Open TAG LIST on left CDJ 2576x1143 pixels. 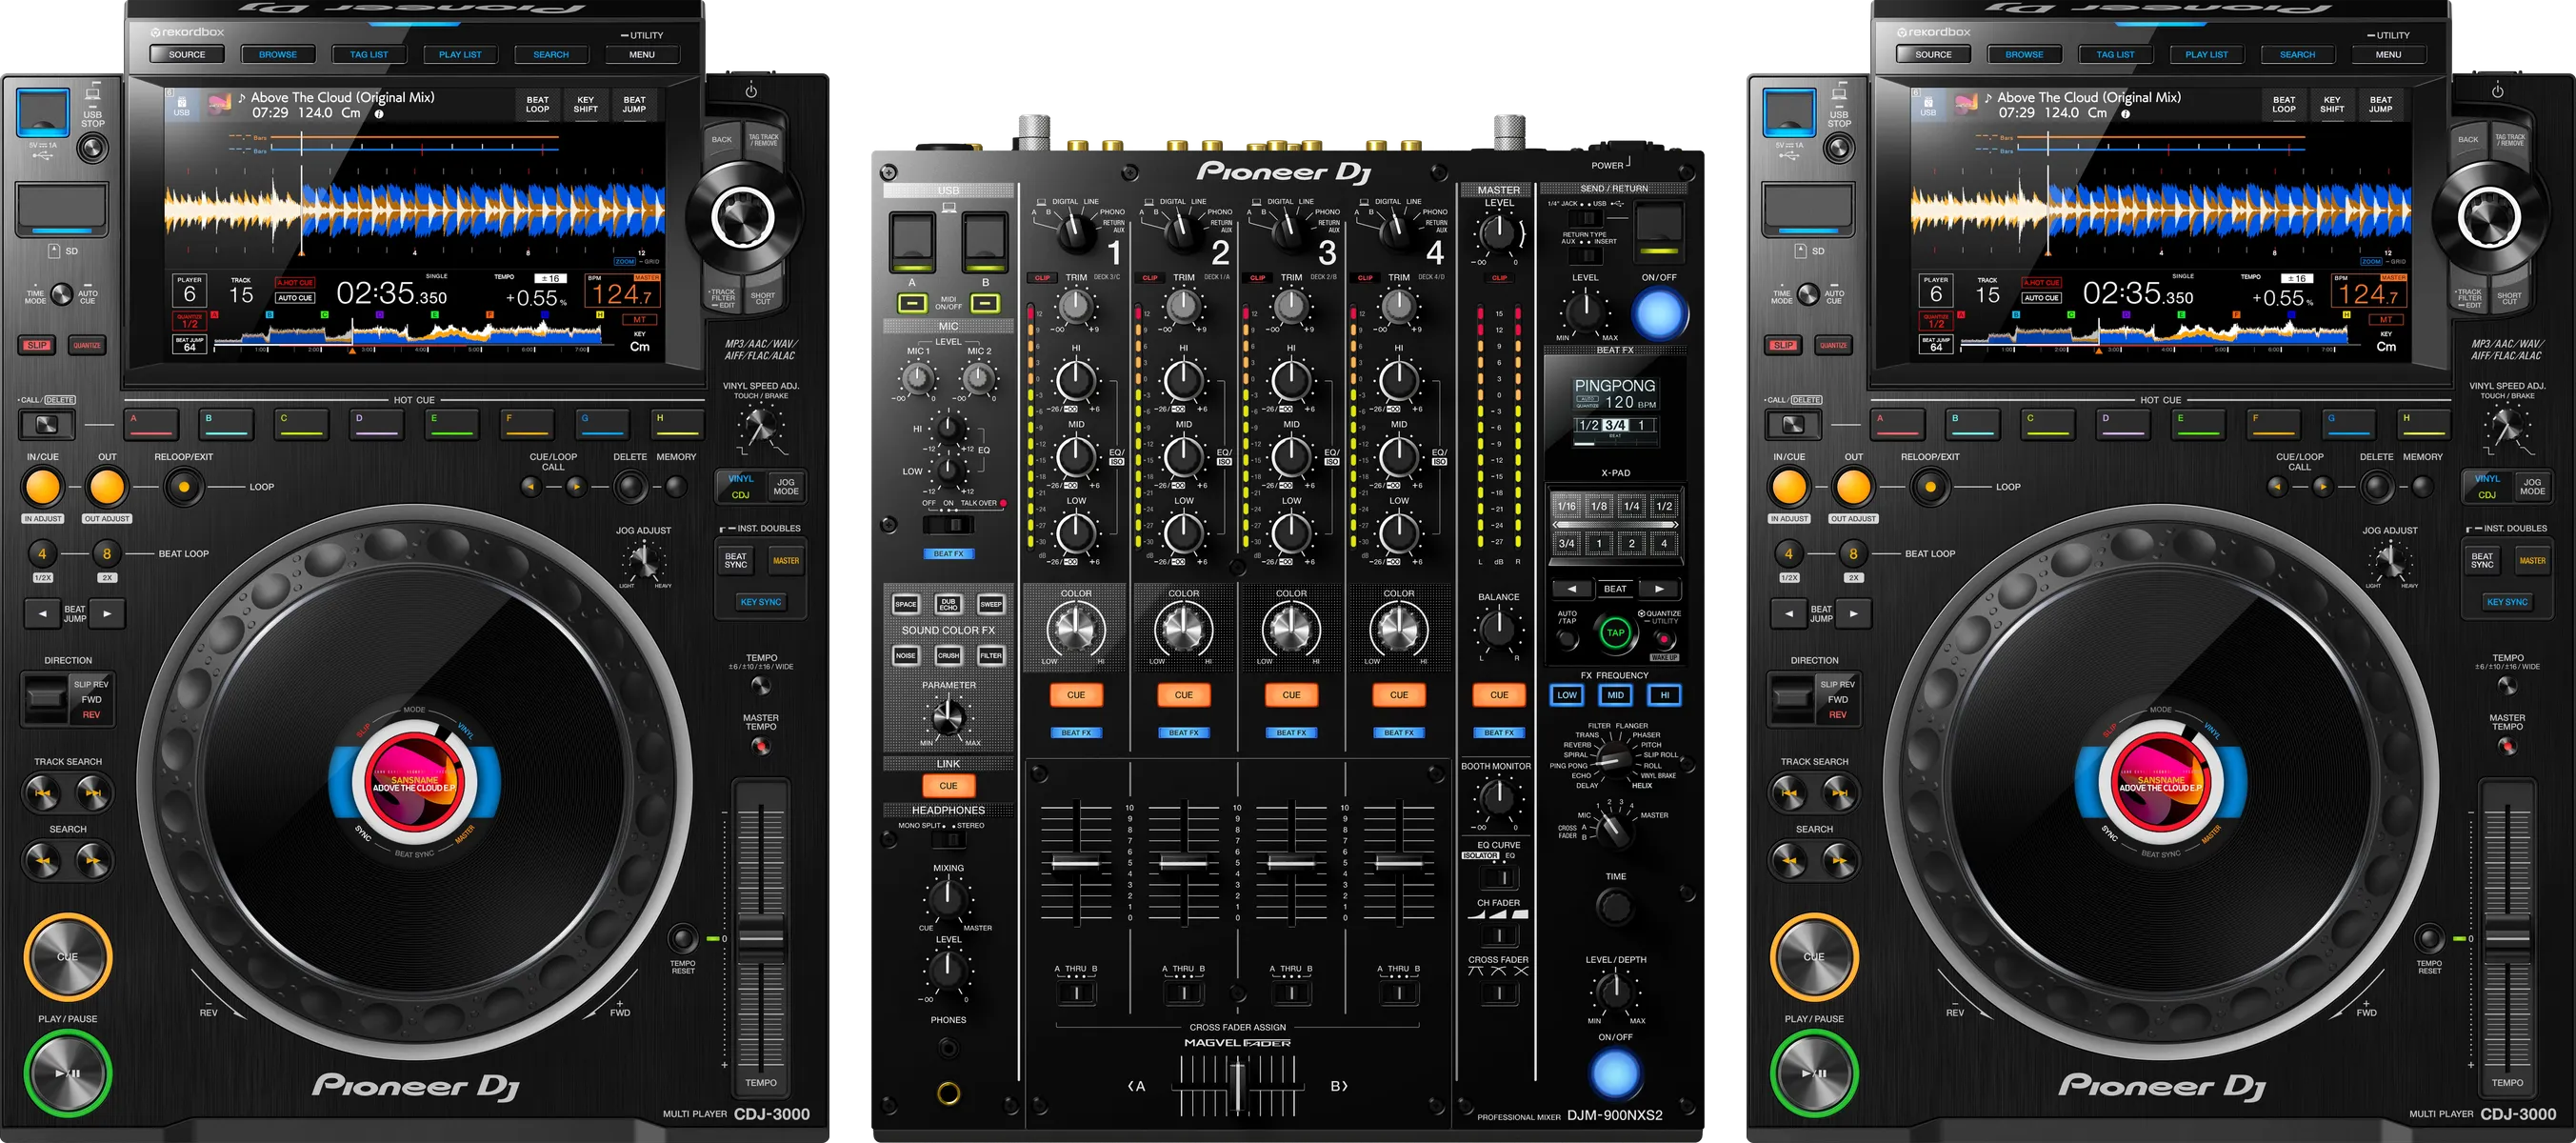point(369,55)
